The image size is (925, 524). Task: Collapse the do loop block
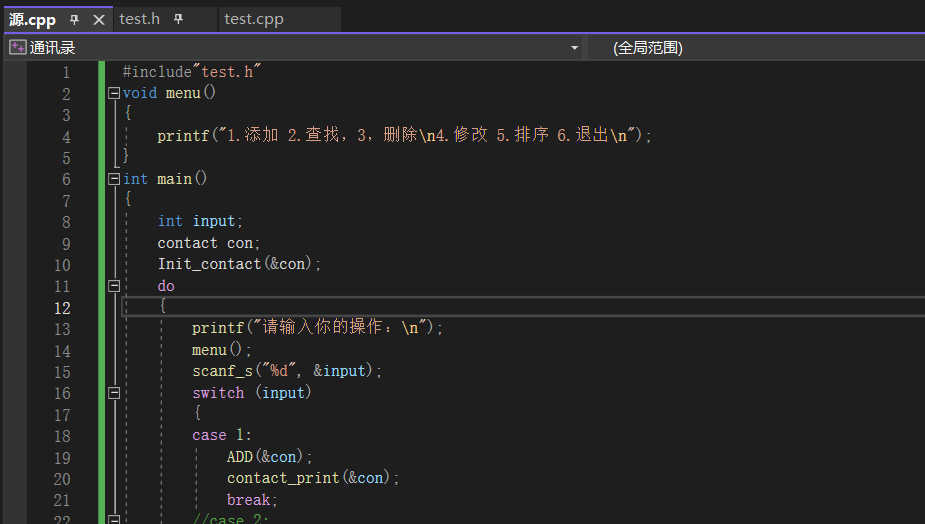(x=113, y=286)
